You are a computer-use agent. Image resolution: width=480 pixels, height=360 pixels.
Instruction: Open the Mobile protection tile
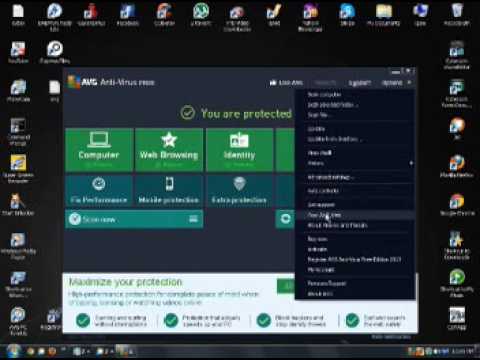pos(169,191)
